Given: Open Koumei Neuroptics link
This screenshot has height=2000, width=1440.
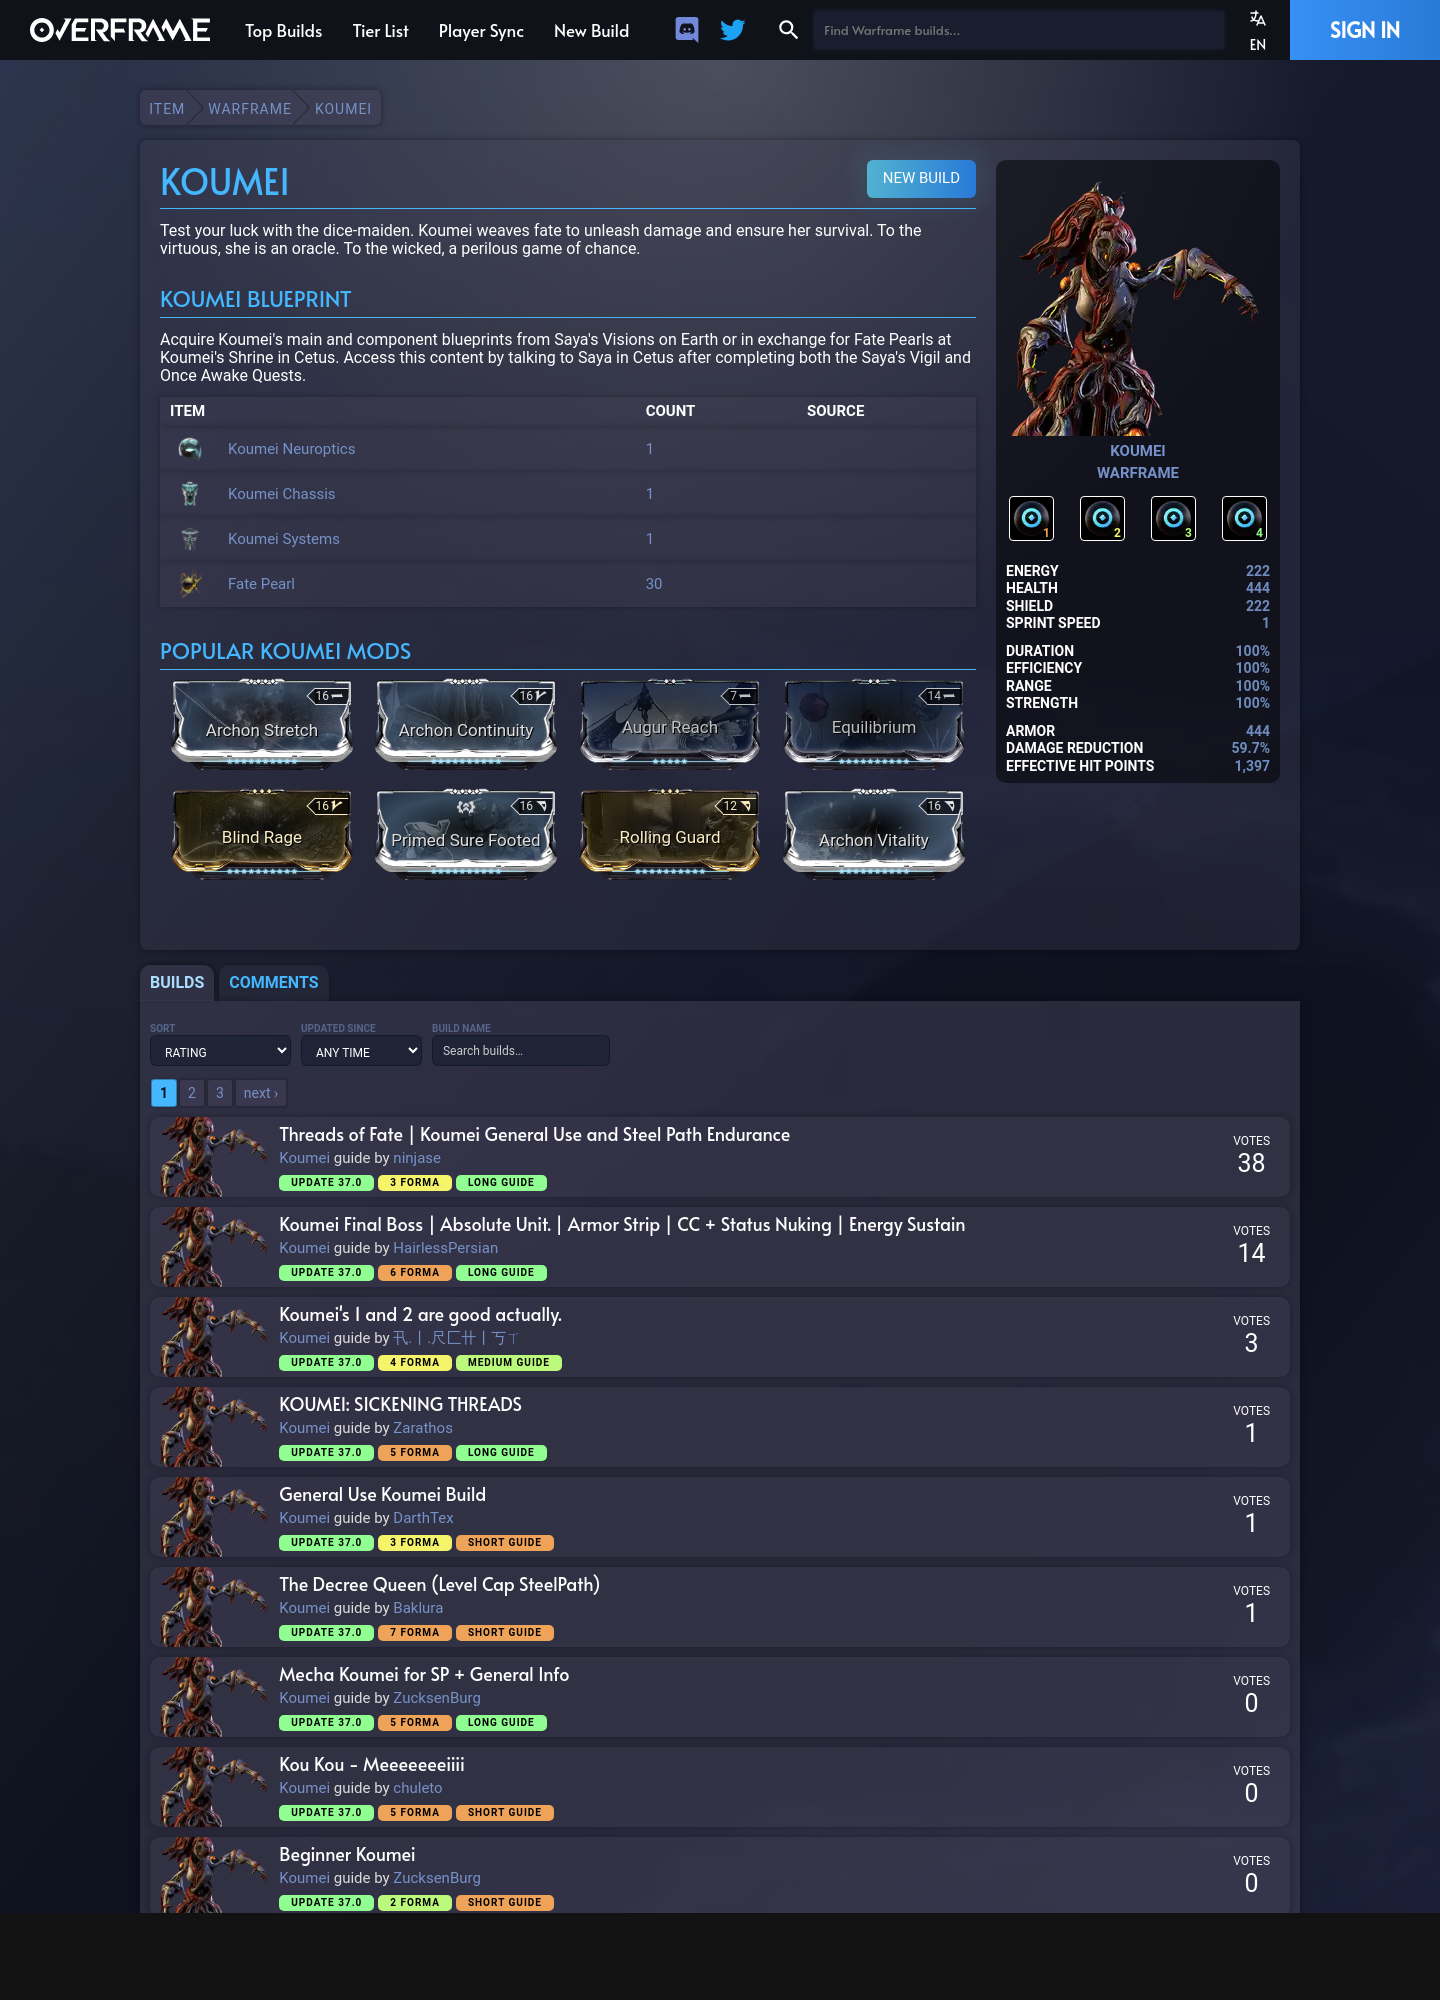Looking at the screenshot, I should pyautogui.click(x=292, y=449).
